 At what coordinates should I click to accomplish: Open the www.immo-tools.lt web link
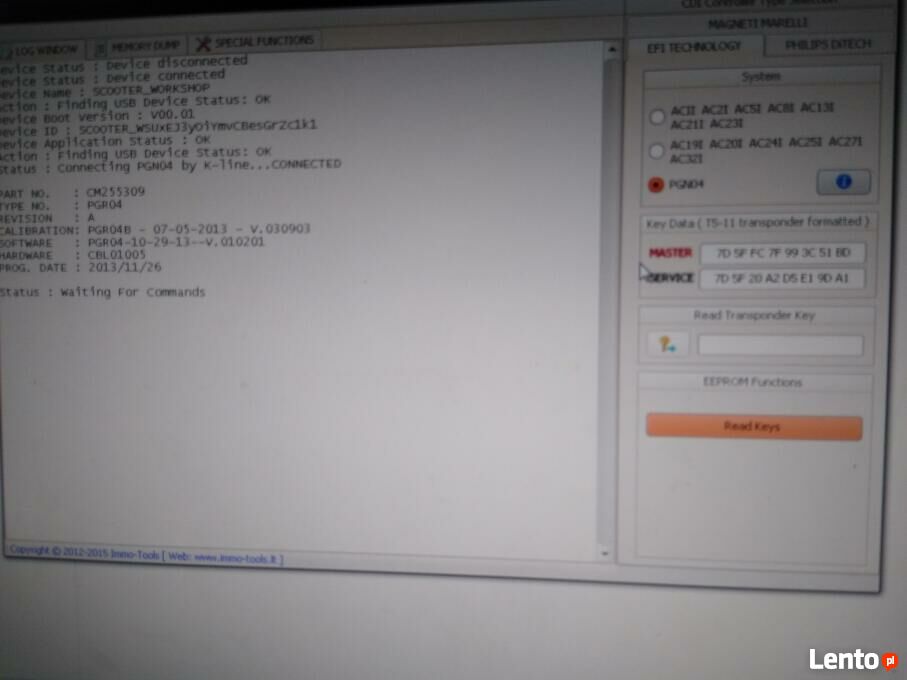237,559
